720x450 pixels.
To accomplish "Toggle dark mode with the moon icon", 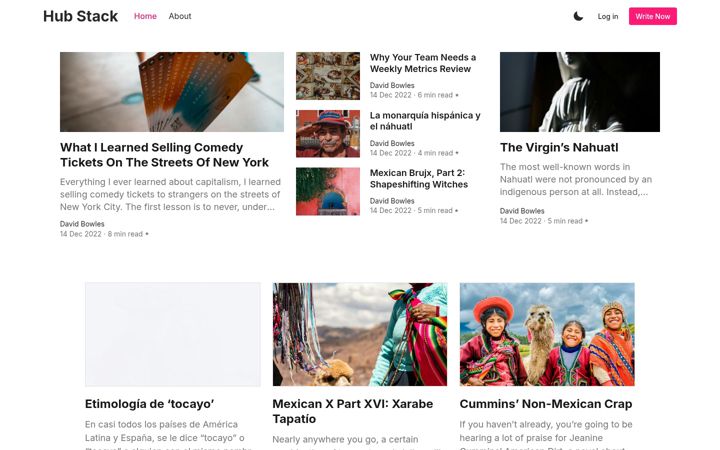I will [578, 17].
